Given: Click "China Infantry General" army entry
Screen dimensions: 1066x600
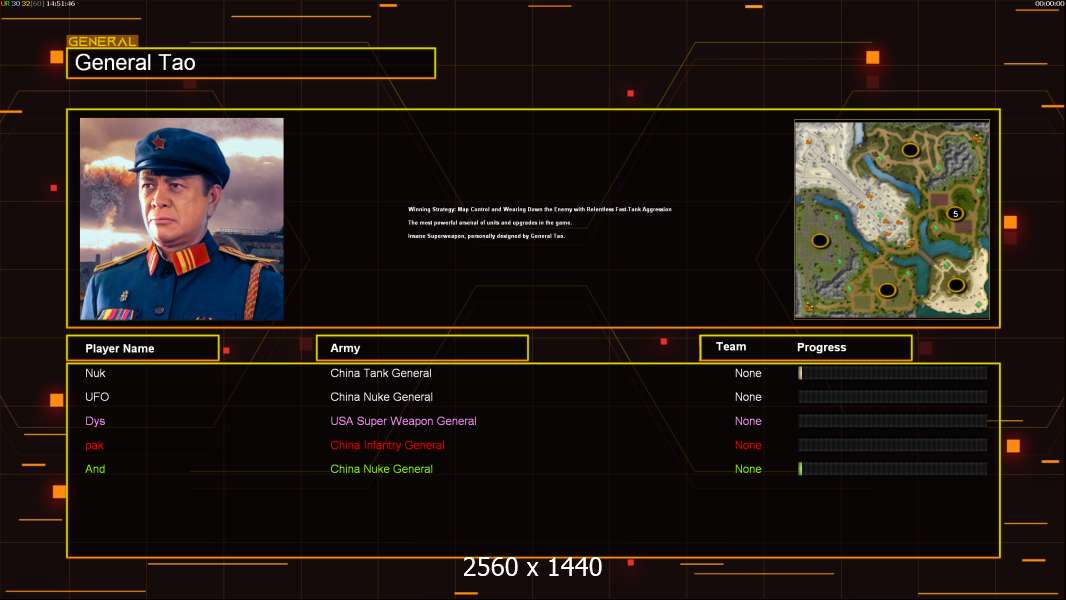Looking at the screenshot, I should pos(388,445).
